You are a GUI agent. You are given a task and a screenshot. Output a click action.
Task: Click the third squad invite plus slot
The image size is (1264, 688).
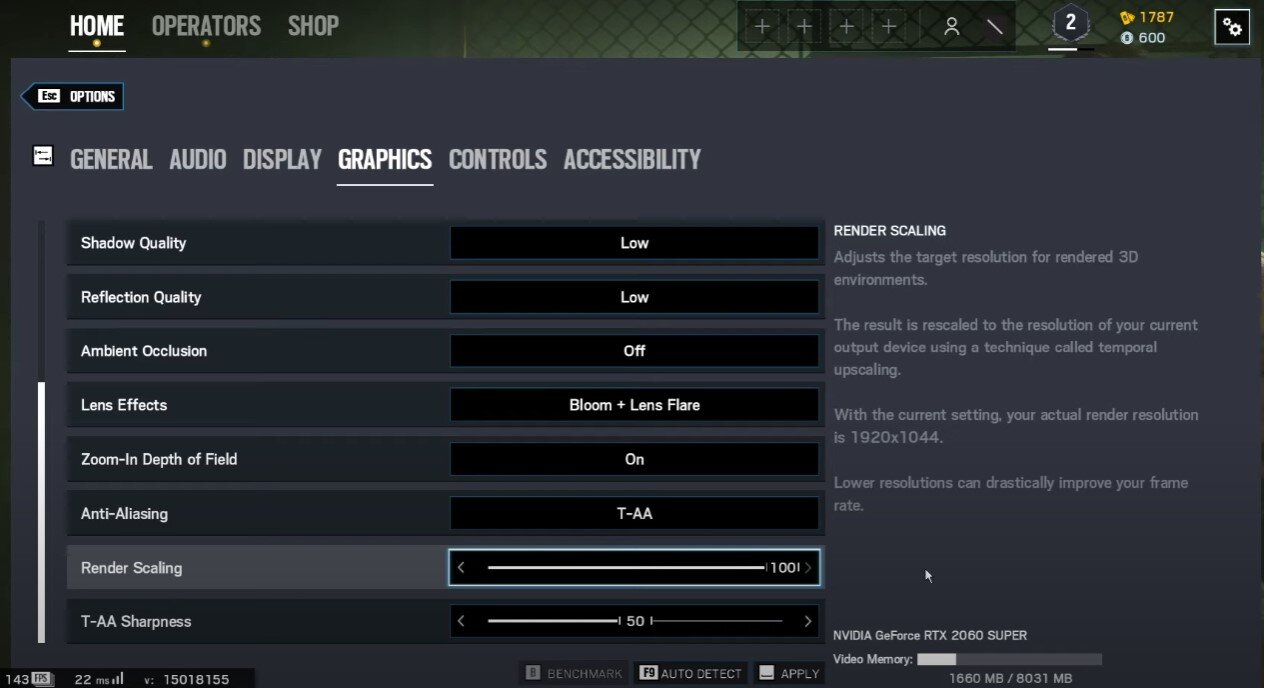[x=847, y=27]
